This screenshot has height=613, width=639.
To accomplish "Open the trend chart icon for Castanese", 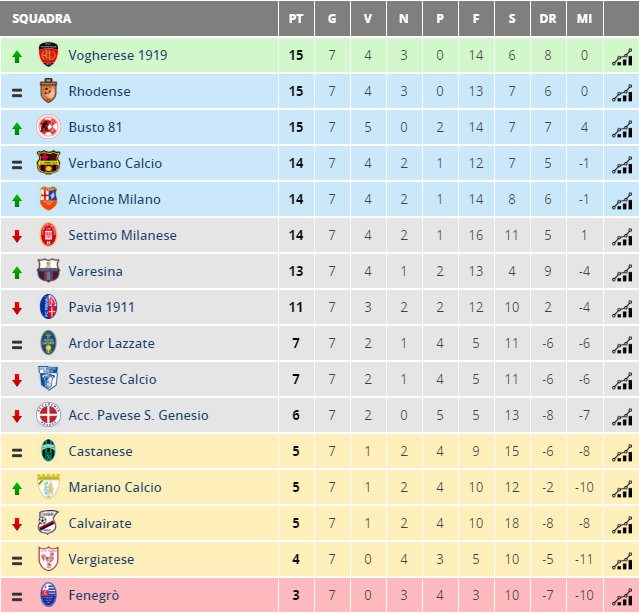I will pyautogui.click(x=622, y=453).
